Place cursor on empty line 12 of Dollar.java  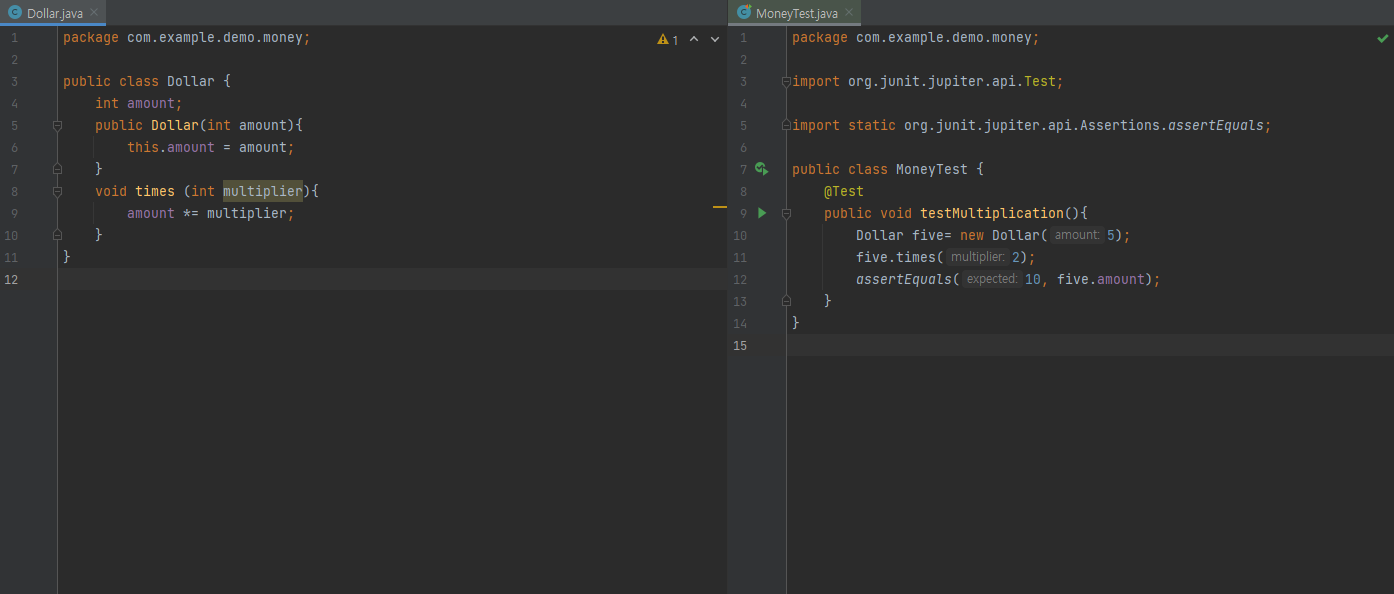[390, 279]
